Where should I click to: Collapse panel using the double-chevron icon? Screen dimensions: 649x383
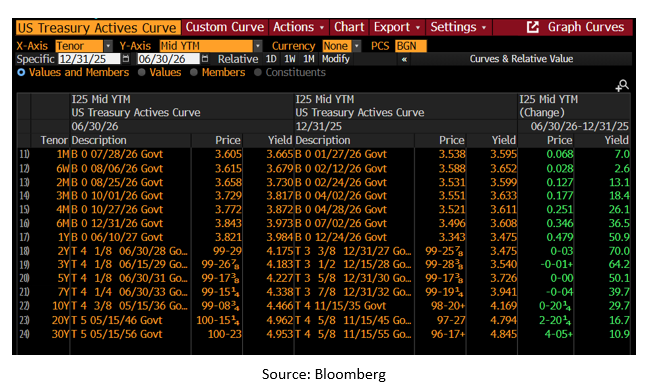click(404, 59)
